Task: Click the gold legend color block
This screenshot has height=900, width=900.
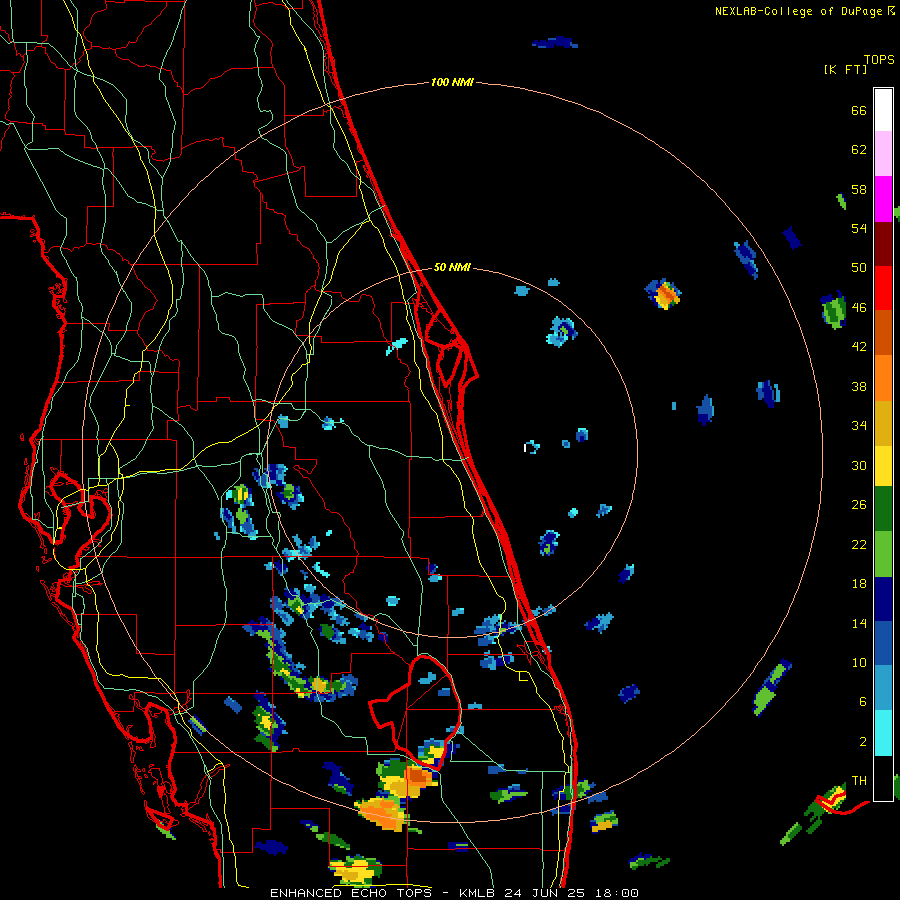Action: 883,423
